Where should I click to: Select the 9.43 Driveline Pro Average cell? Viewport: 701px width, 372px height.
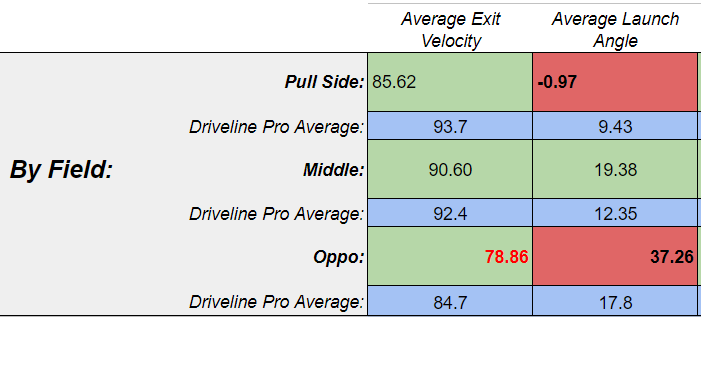coord(615,126)
